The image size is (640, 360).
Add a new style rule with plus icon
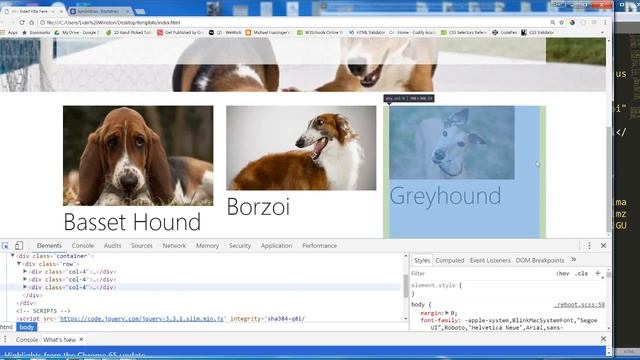point(598,273)
